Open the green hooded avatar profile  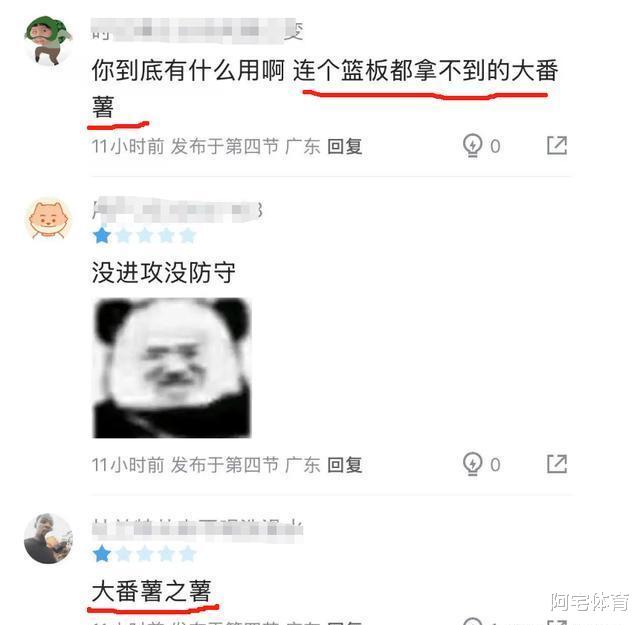point(48,40)
